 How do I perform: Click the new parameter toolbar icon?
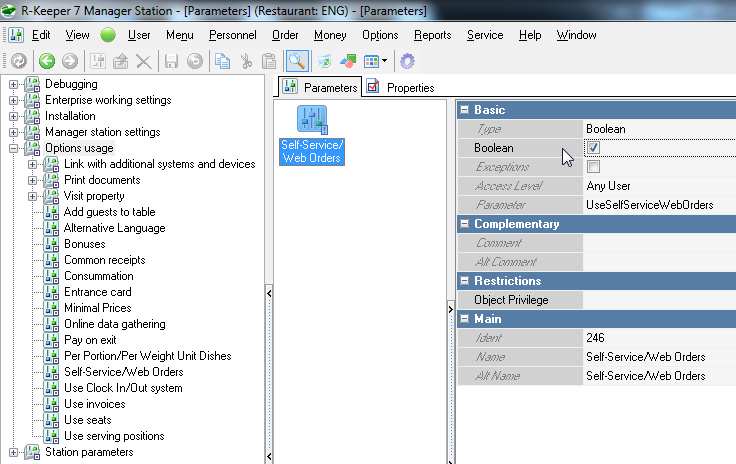click(98, 61)
